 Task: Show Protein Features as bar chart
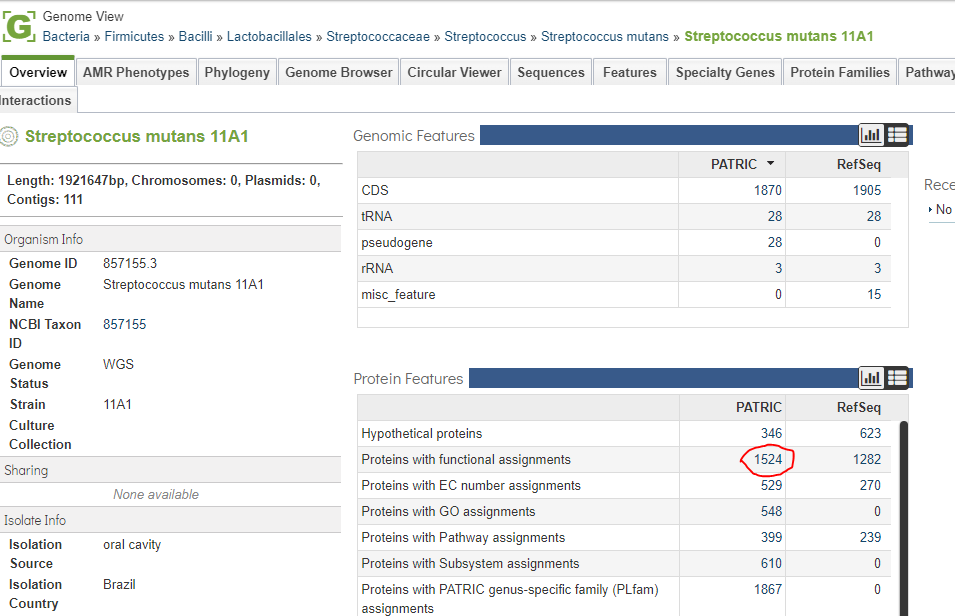click(872, 378)
